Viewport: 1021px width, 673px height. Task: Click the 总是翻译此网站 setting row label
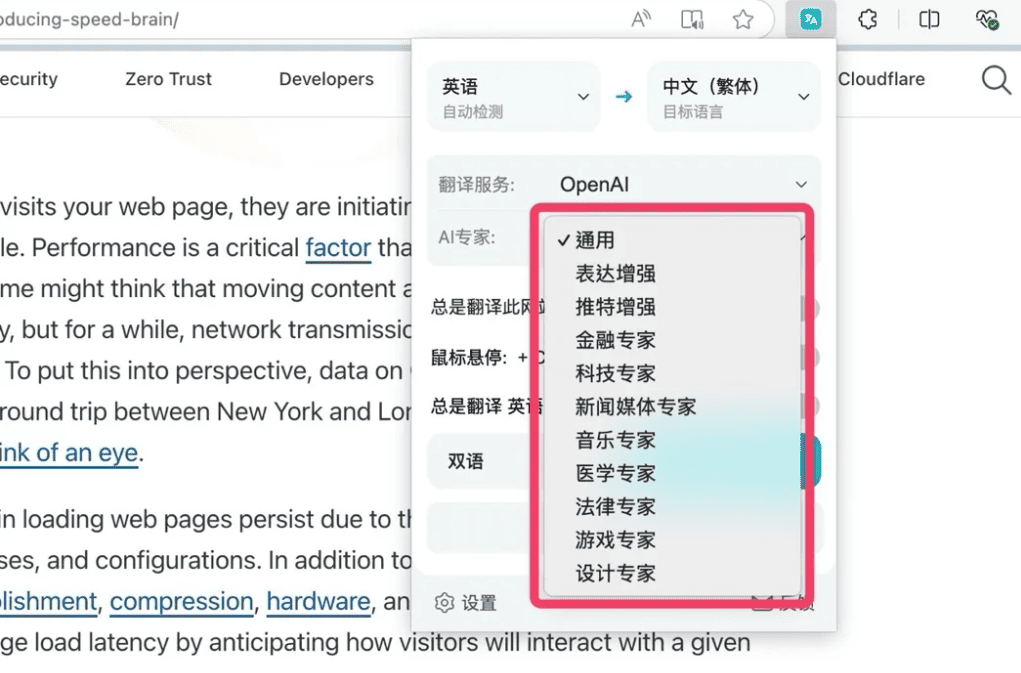488,307
